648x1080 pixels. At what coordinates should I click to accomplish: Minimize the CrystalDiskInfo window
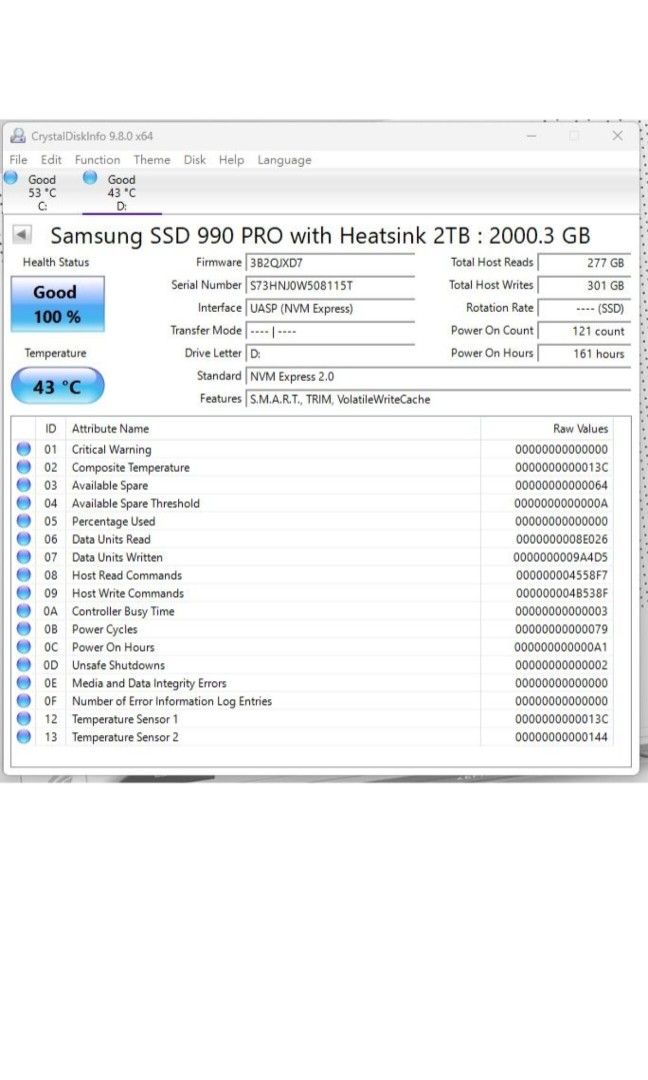tap(532, 136)
